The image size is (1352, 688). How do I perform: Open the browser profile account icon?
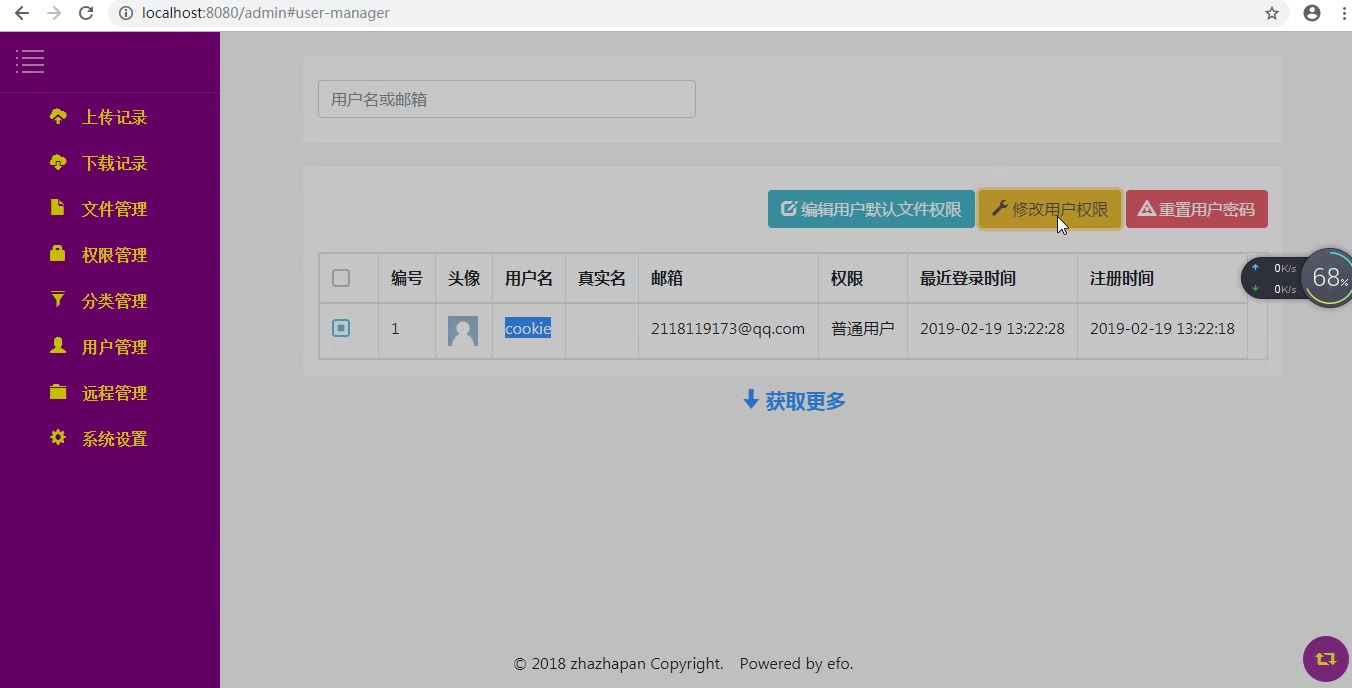[x=1312, y=13]
